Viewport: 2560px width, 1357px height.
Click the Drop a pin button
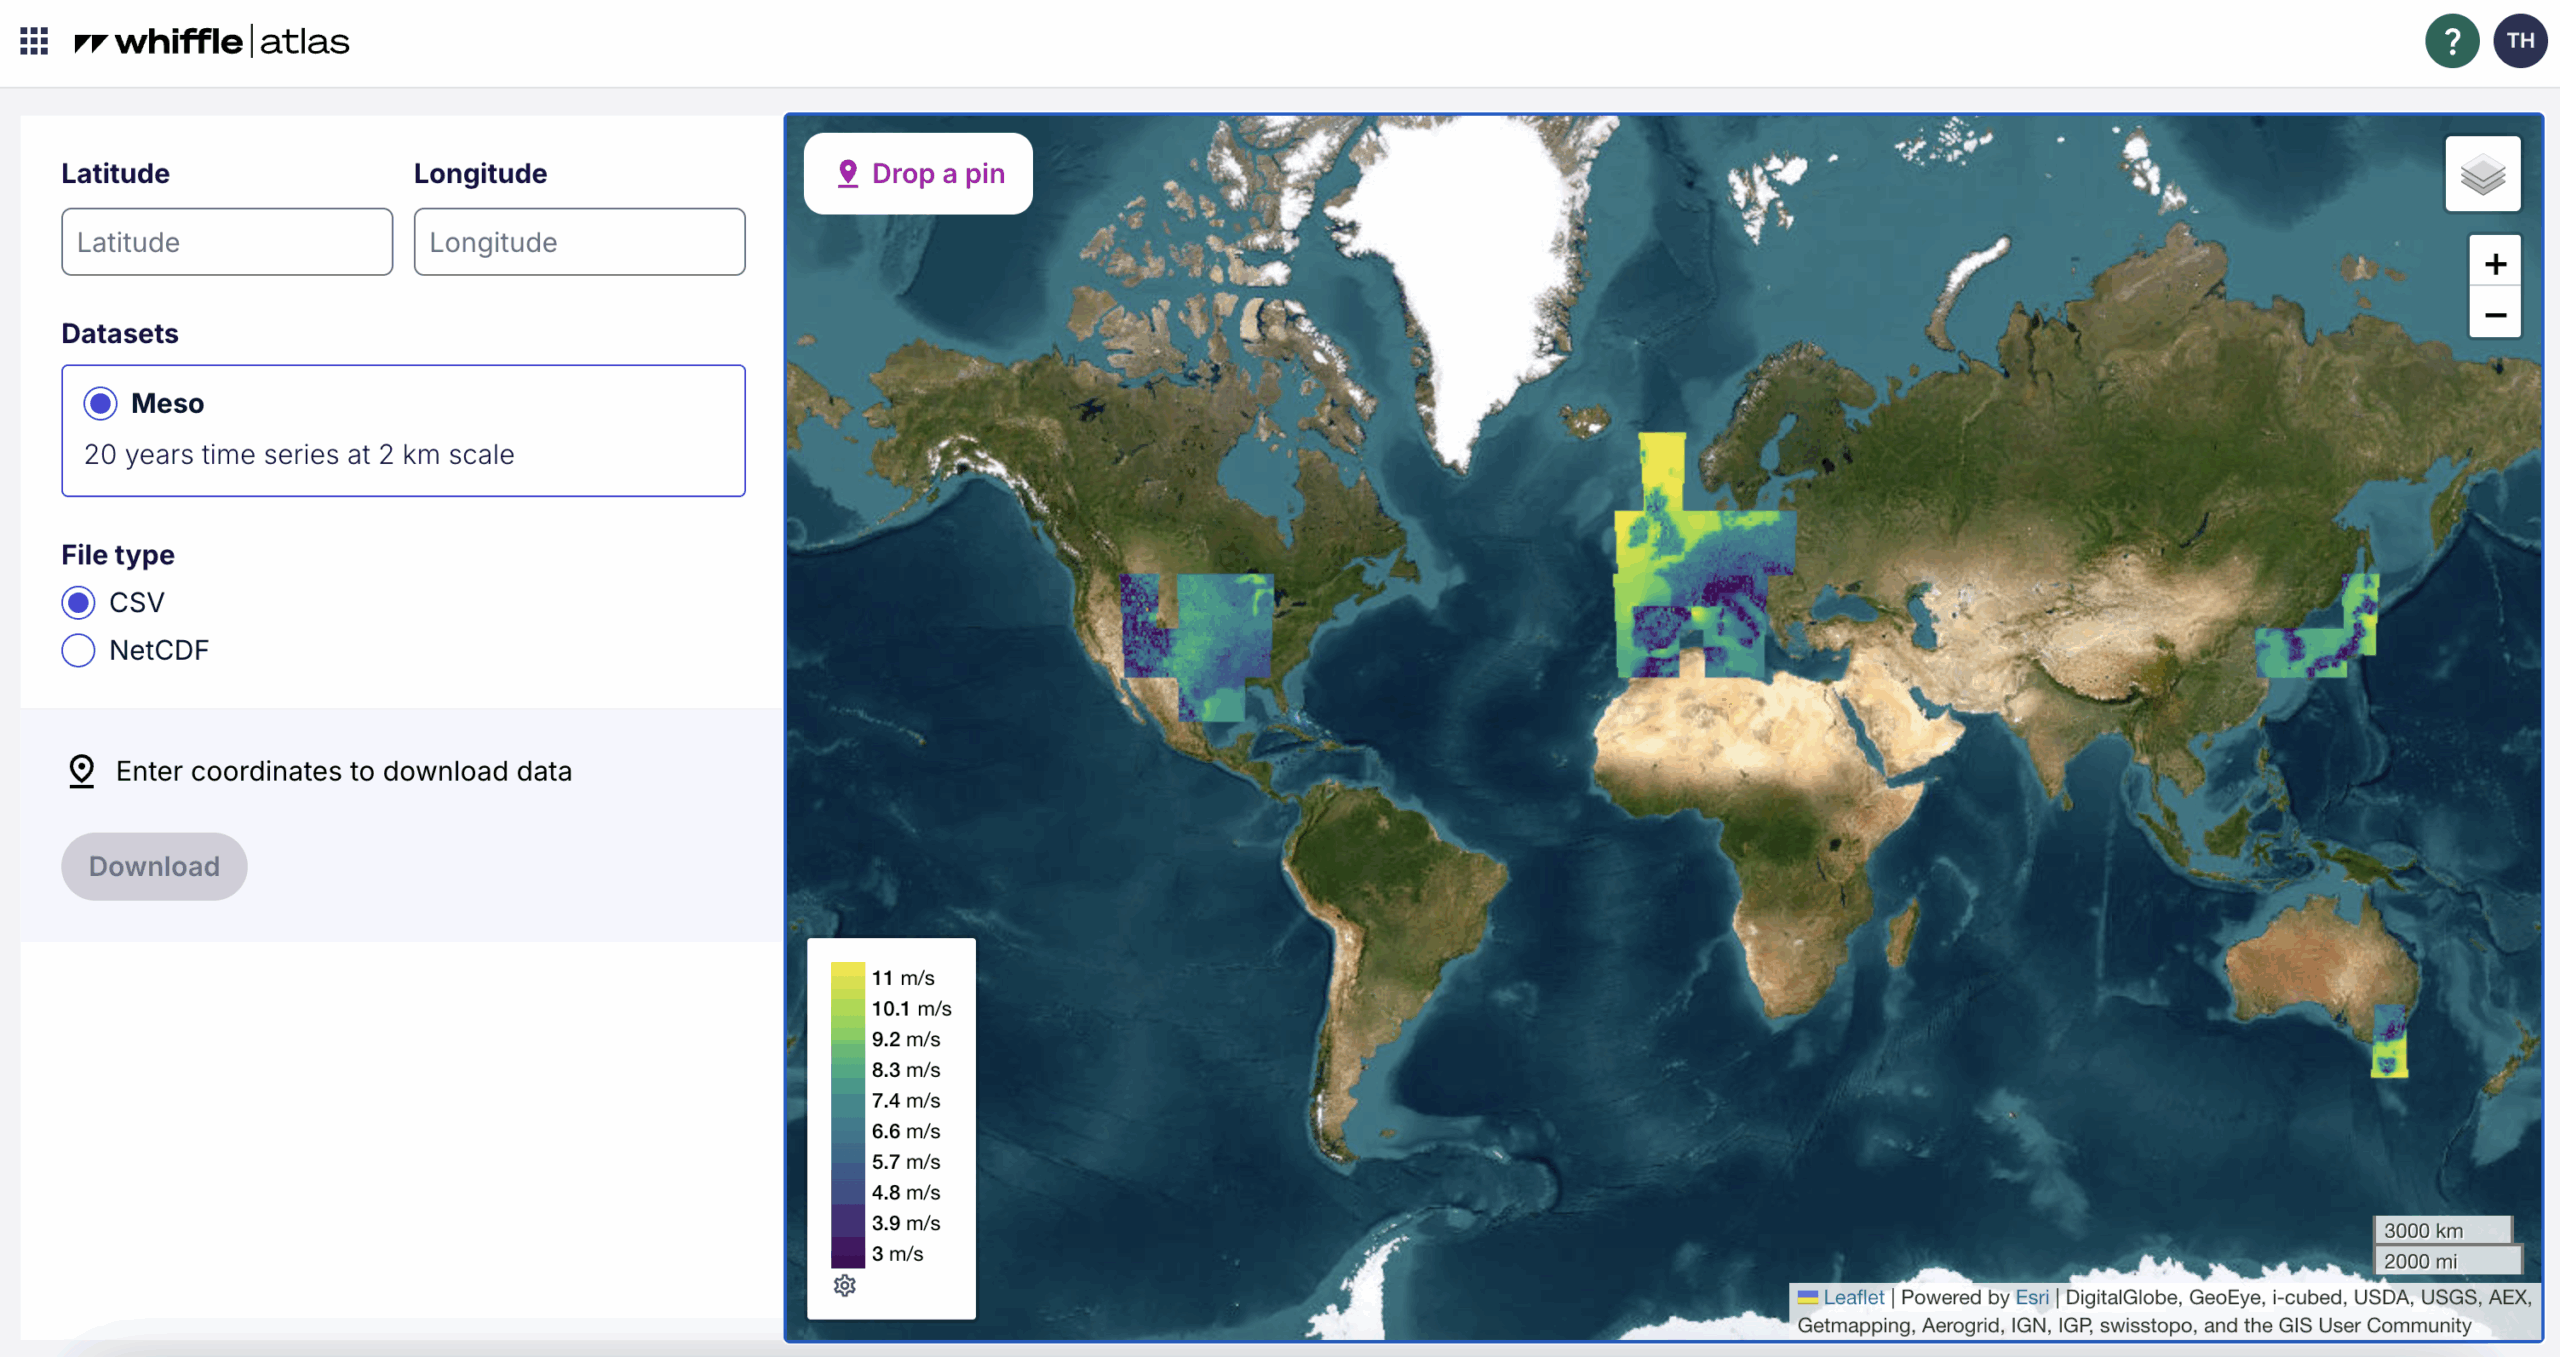pyautogui.click(x=918, y=174)
